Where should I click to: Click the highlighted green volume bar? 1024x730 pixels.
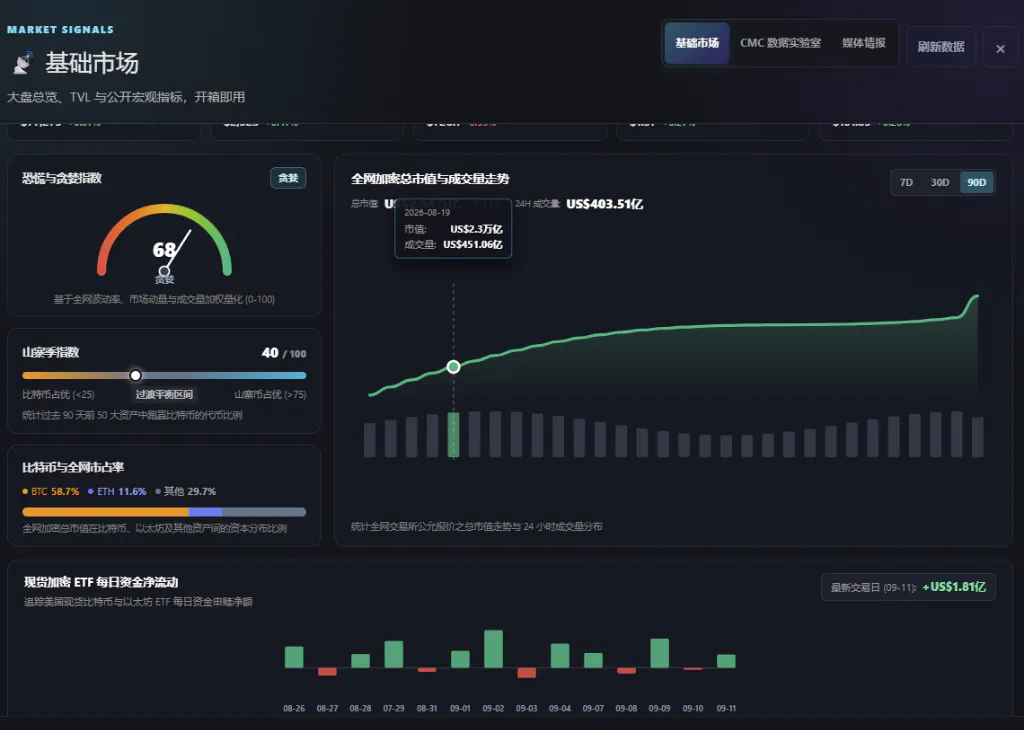pyautogui.click(x=453, y=434)
